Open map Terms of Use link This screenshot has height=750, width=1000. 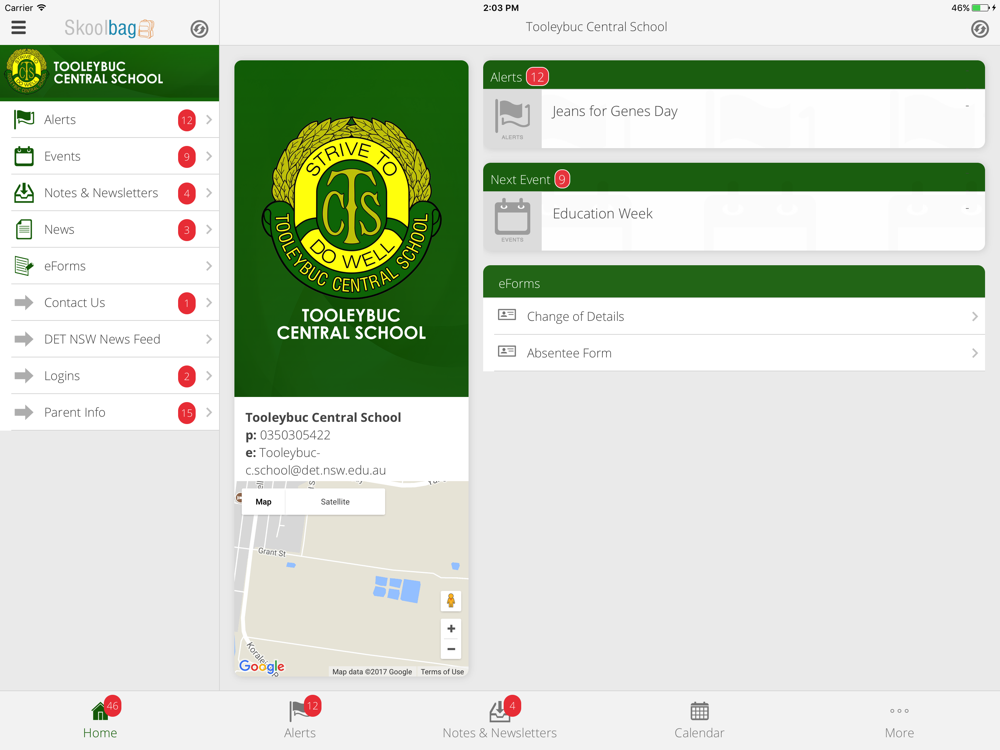pyautogui.click(x=442, y=672)
